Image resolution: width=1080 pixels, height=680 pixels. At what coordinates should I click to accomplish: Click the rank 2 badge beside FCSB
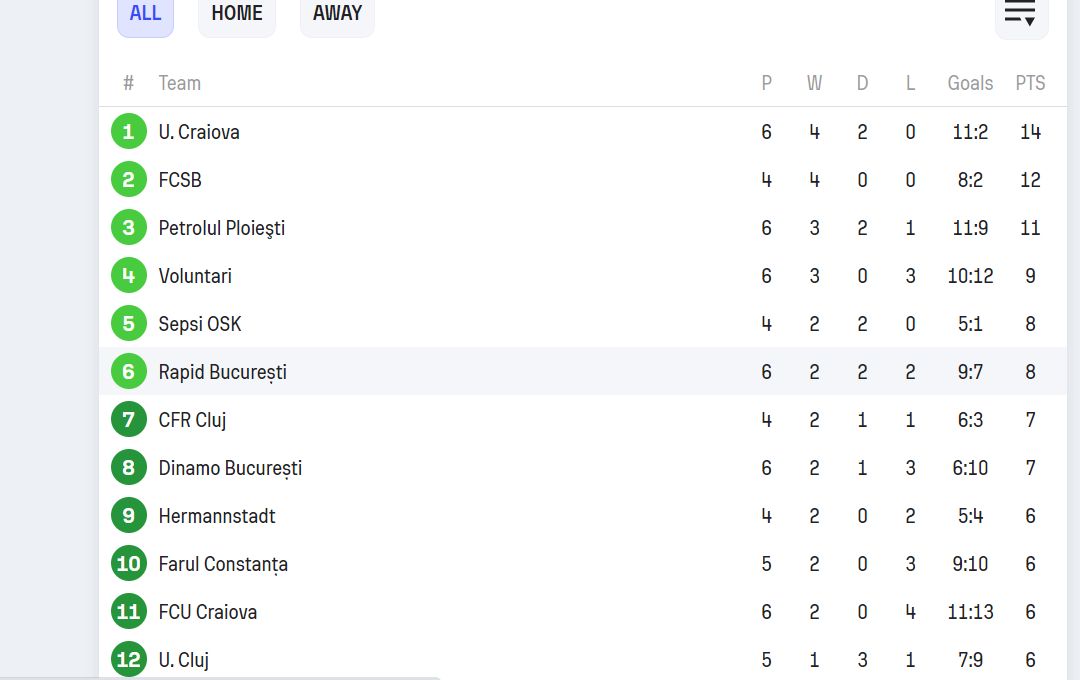coord(128,180)
